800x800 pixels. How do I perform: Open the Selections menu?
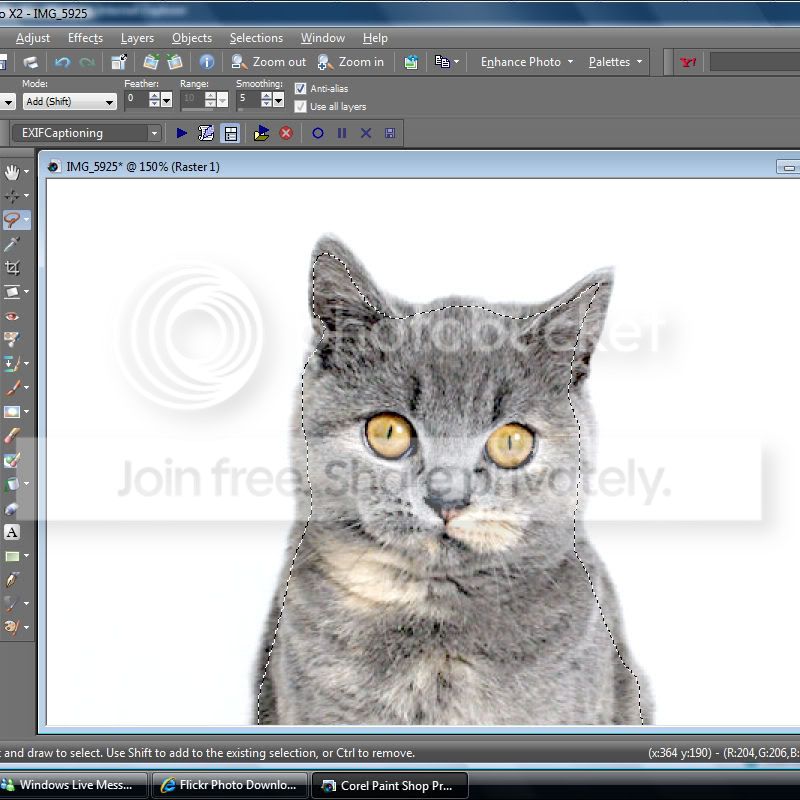pos(256,38)
